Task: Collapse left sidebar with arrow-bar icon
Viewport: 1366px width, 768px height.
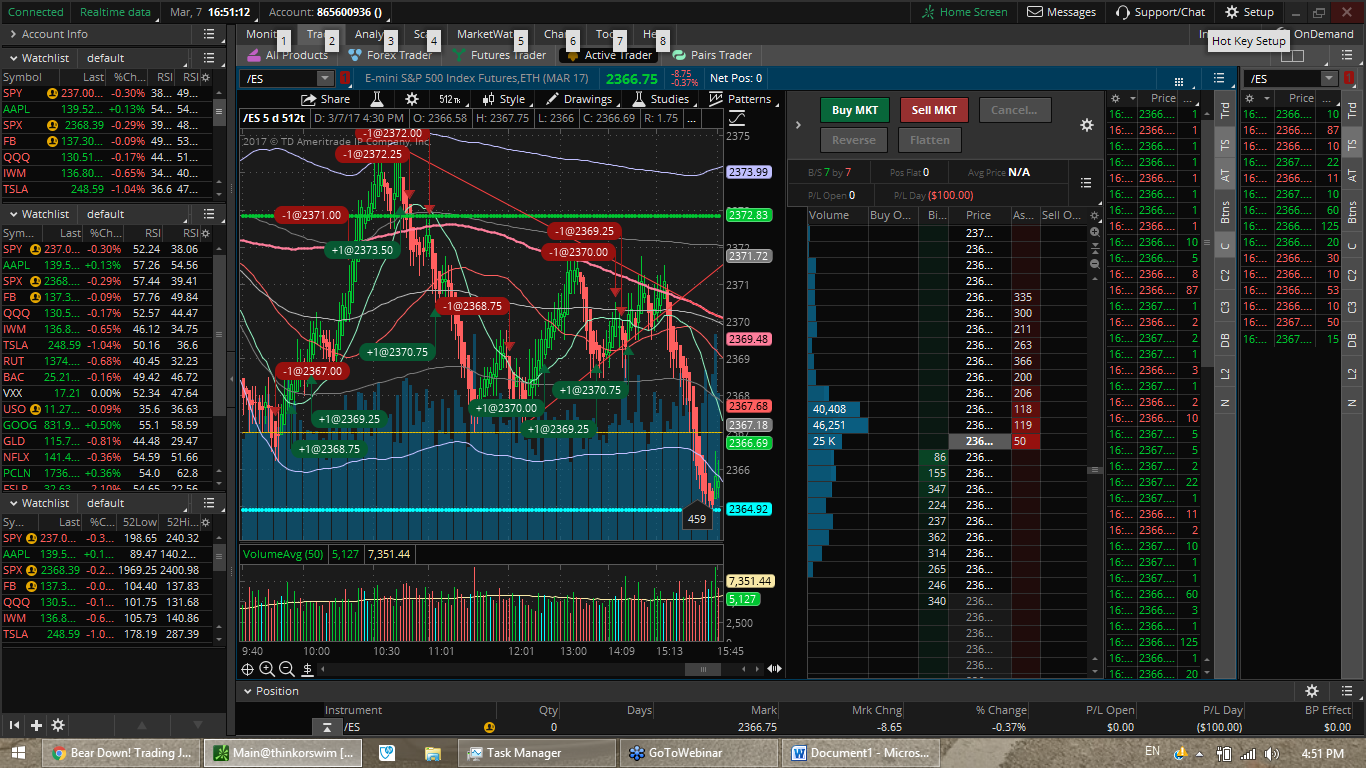Action: [x=15, y=725]
